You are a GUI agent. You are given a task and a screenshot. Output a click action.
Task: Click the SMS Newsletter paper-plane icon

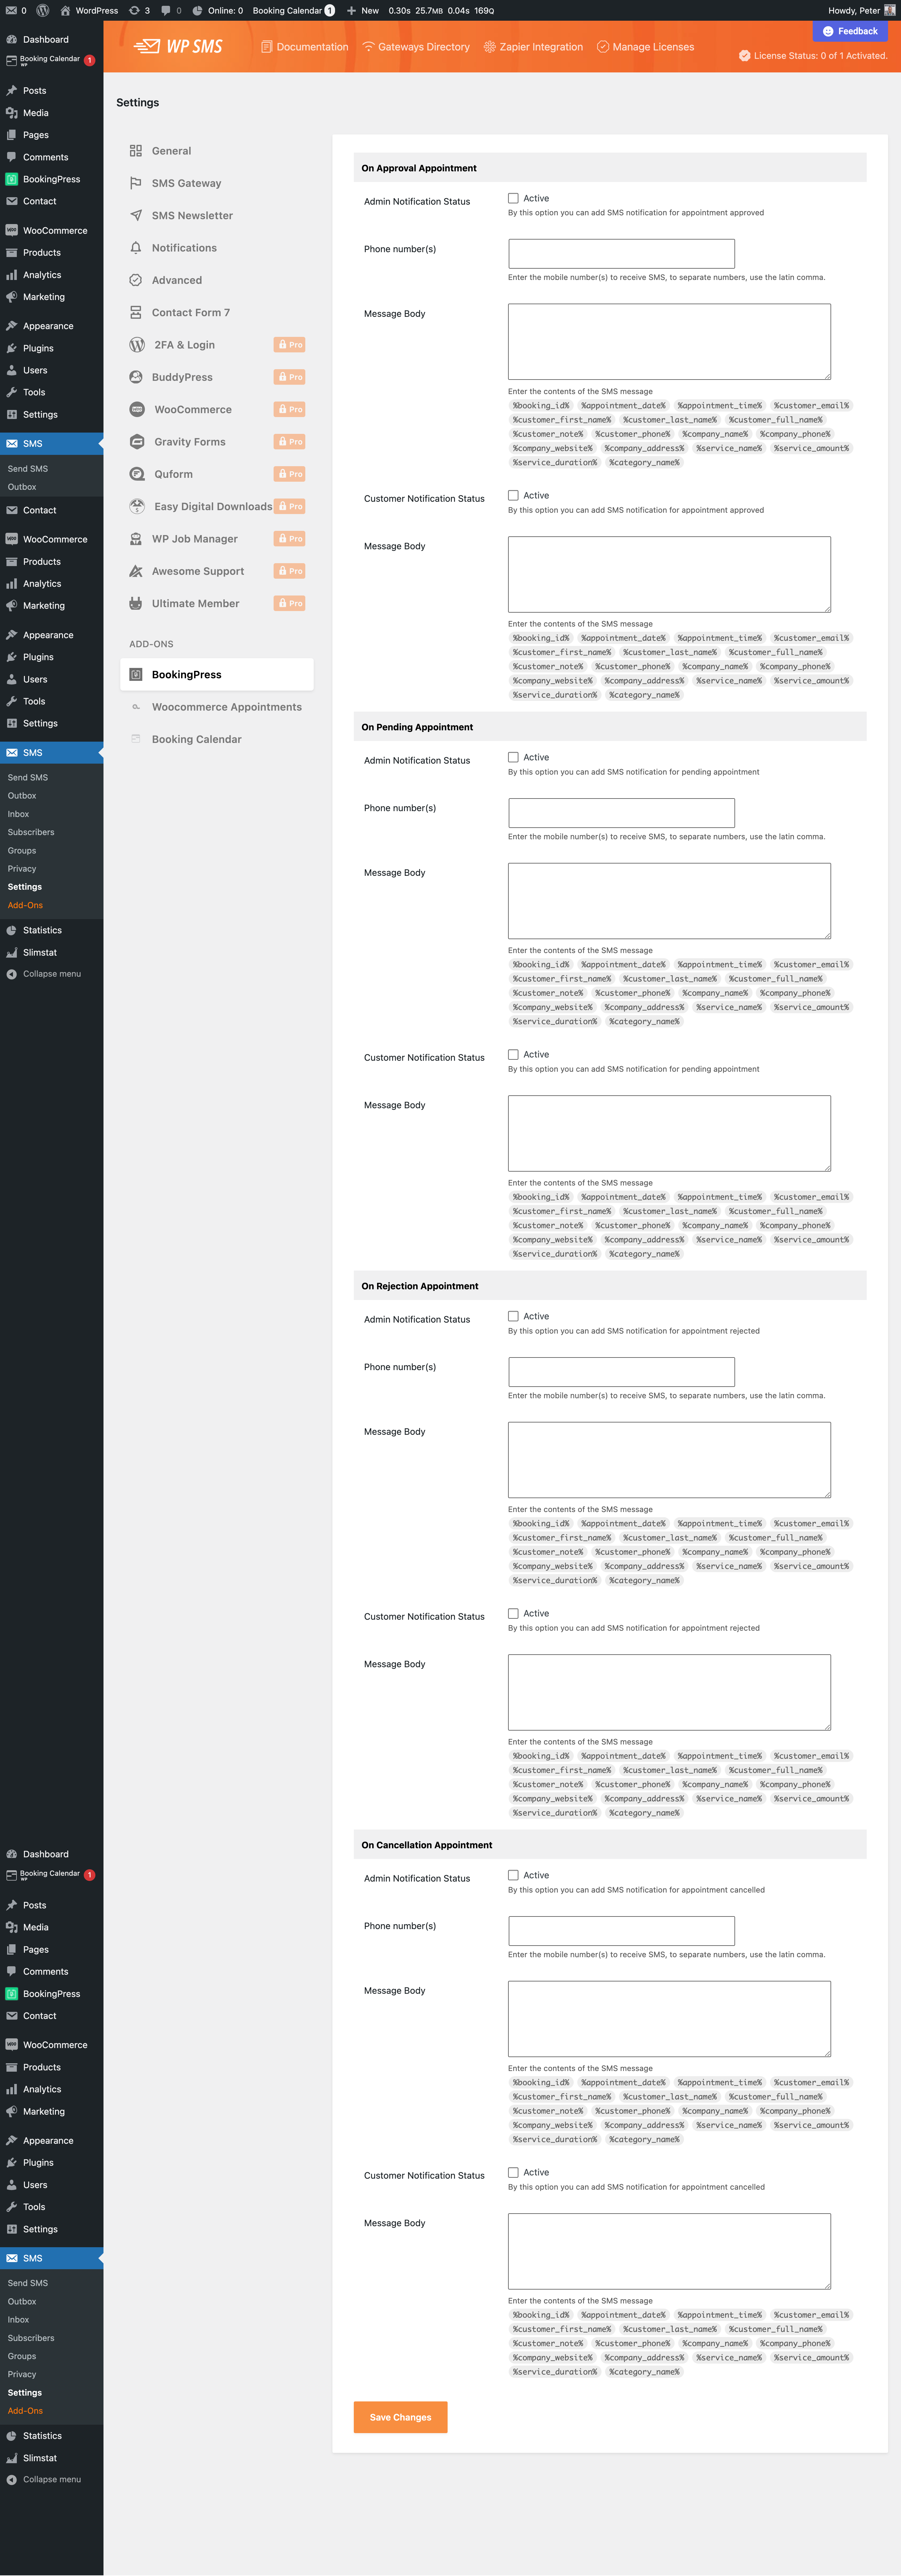point(136,215)
